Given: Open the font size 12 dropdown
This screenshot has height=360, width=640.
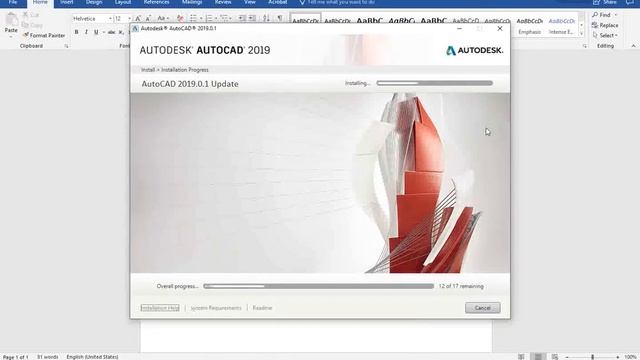Looking at the screenshot, I should tap(129, 19).
